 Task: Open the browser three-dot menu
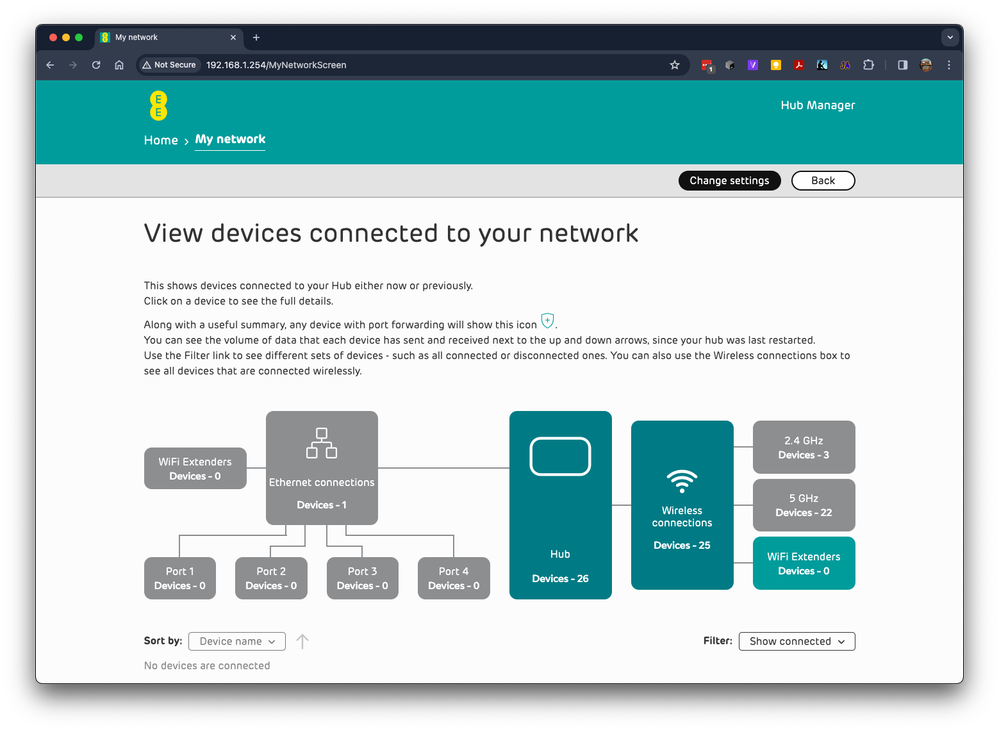tap(949, 65)
